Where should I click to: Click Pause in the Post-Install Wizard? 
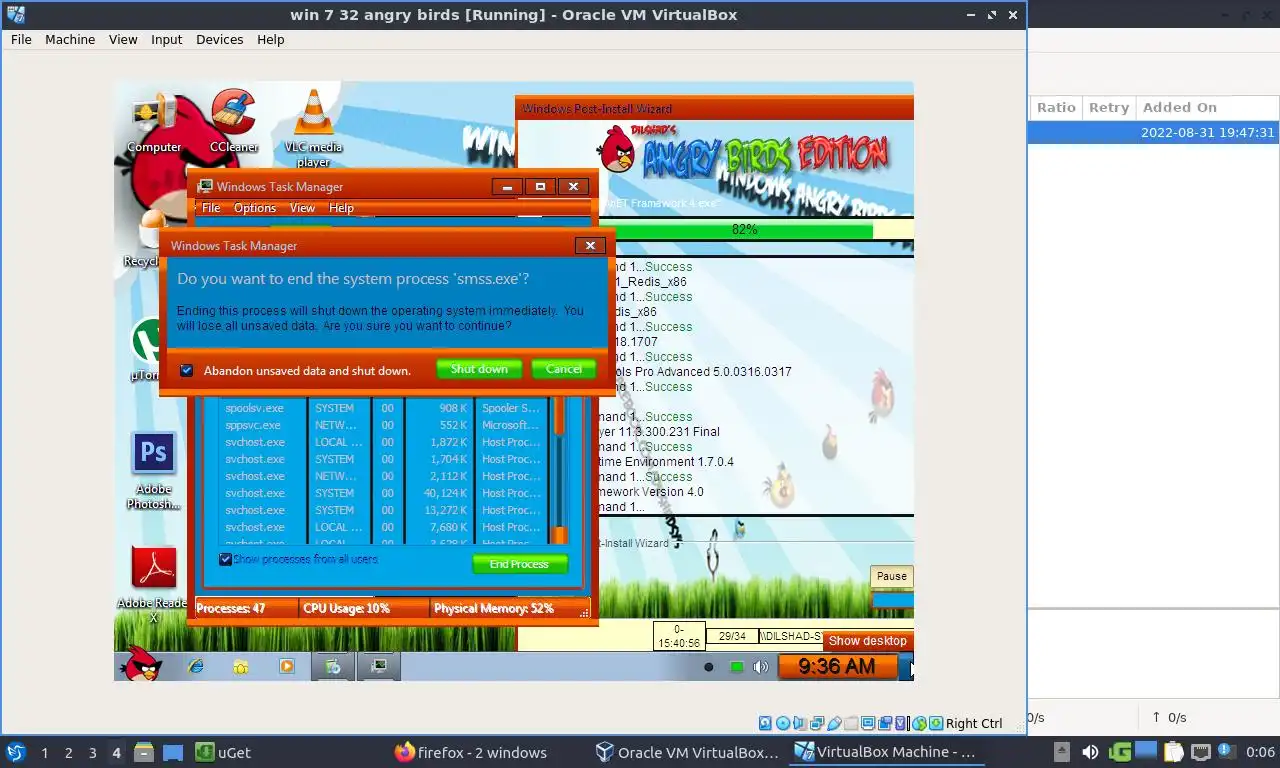892,576
